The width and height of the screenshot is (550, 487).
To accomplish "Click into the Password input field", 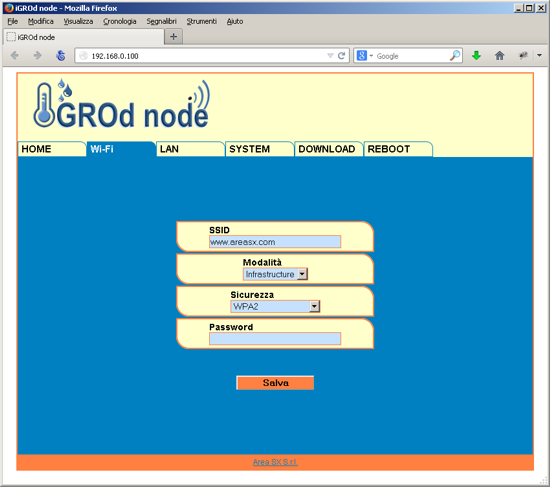I will click(275, 339).
